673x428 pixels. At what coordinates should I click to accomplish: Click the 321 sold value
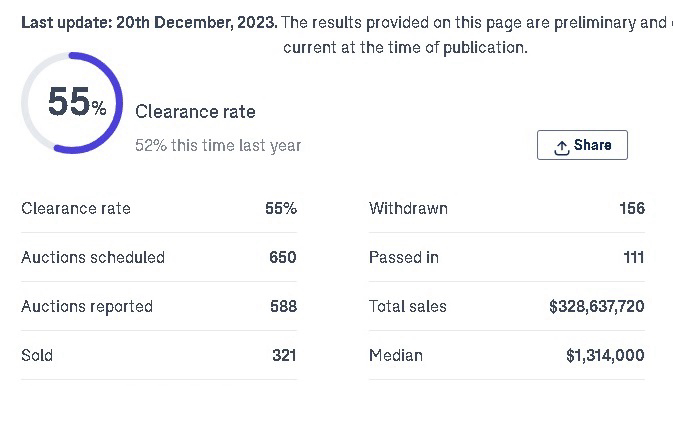[x=284, y=355]
